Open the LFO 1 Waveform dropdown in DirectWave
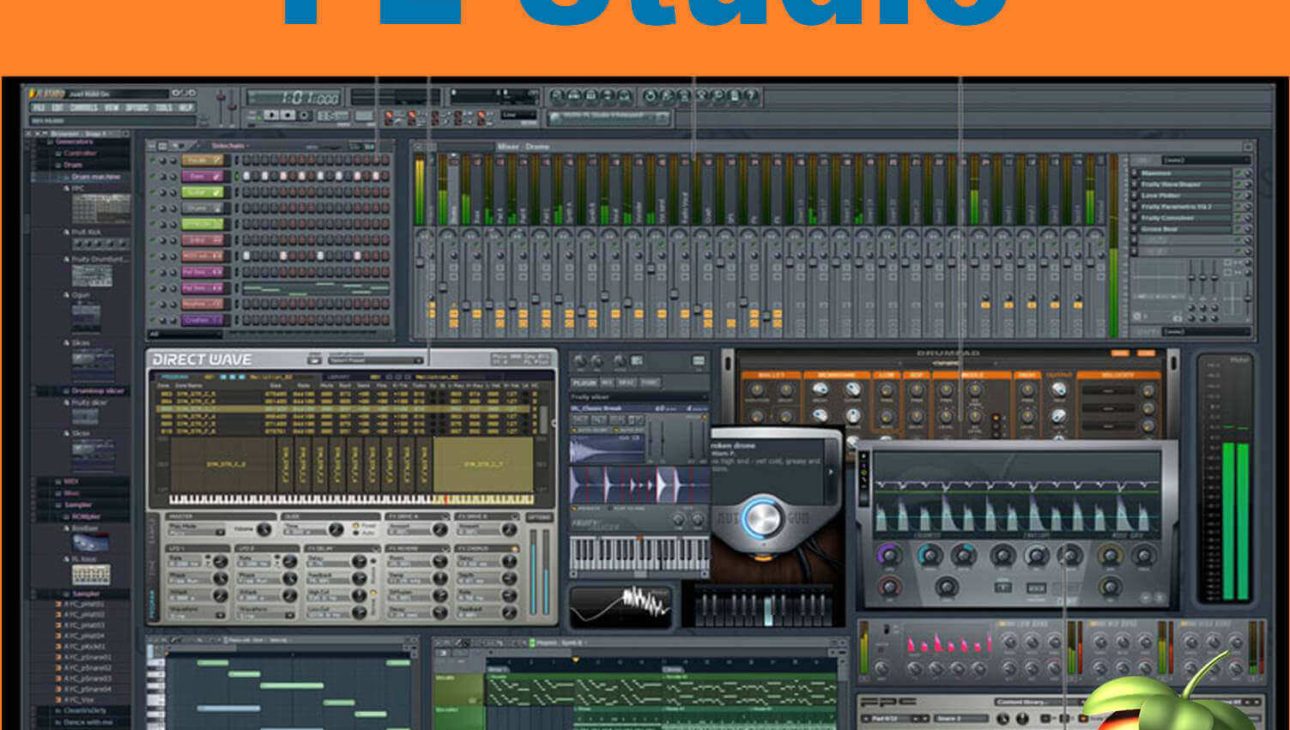 [196, 614]
